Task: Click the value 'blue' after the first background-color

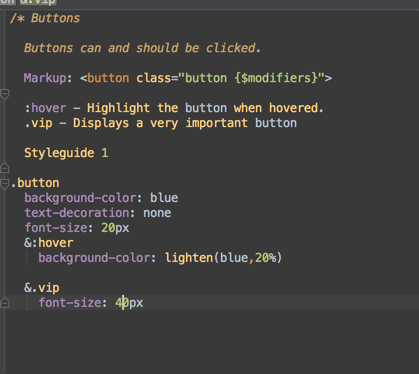Action: point(164,198)
